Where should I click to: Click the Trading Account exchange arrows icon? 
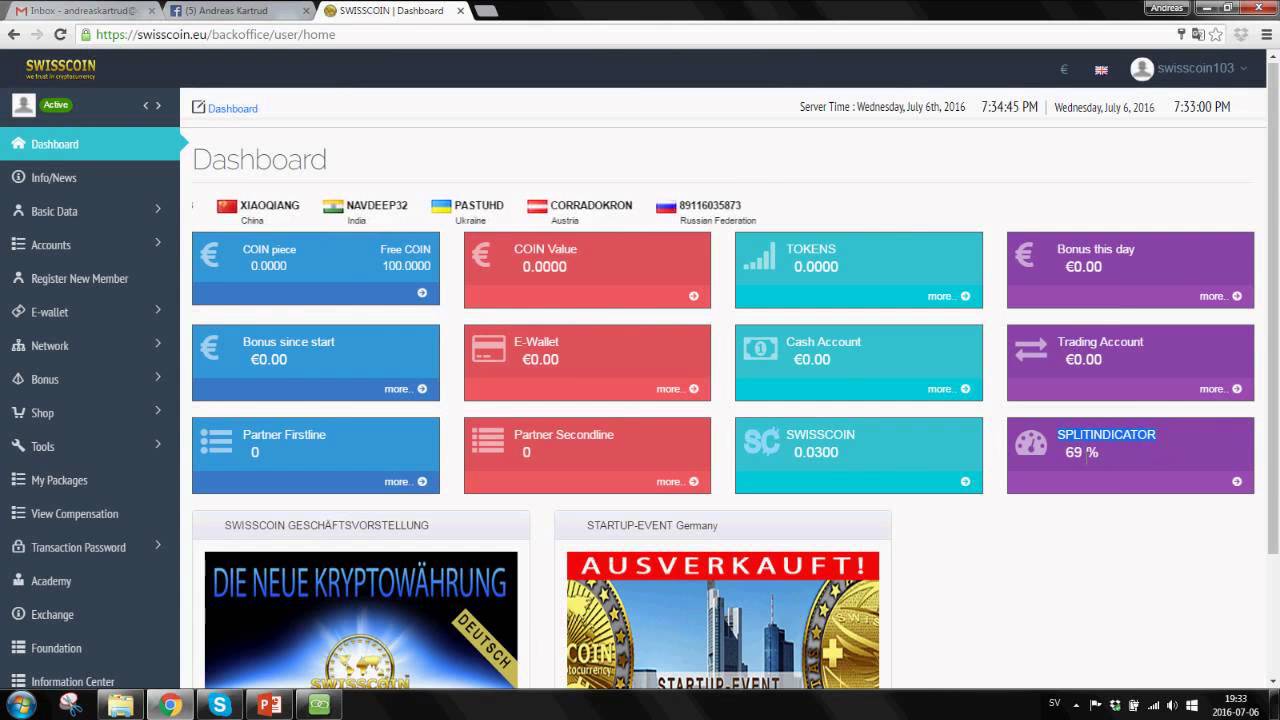pyautogui.click(x=1031, y=350)
